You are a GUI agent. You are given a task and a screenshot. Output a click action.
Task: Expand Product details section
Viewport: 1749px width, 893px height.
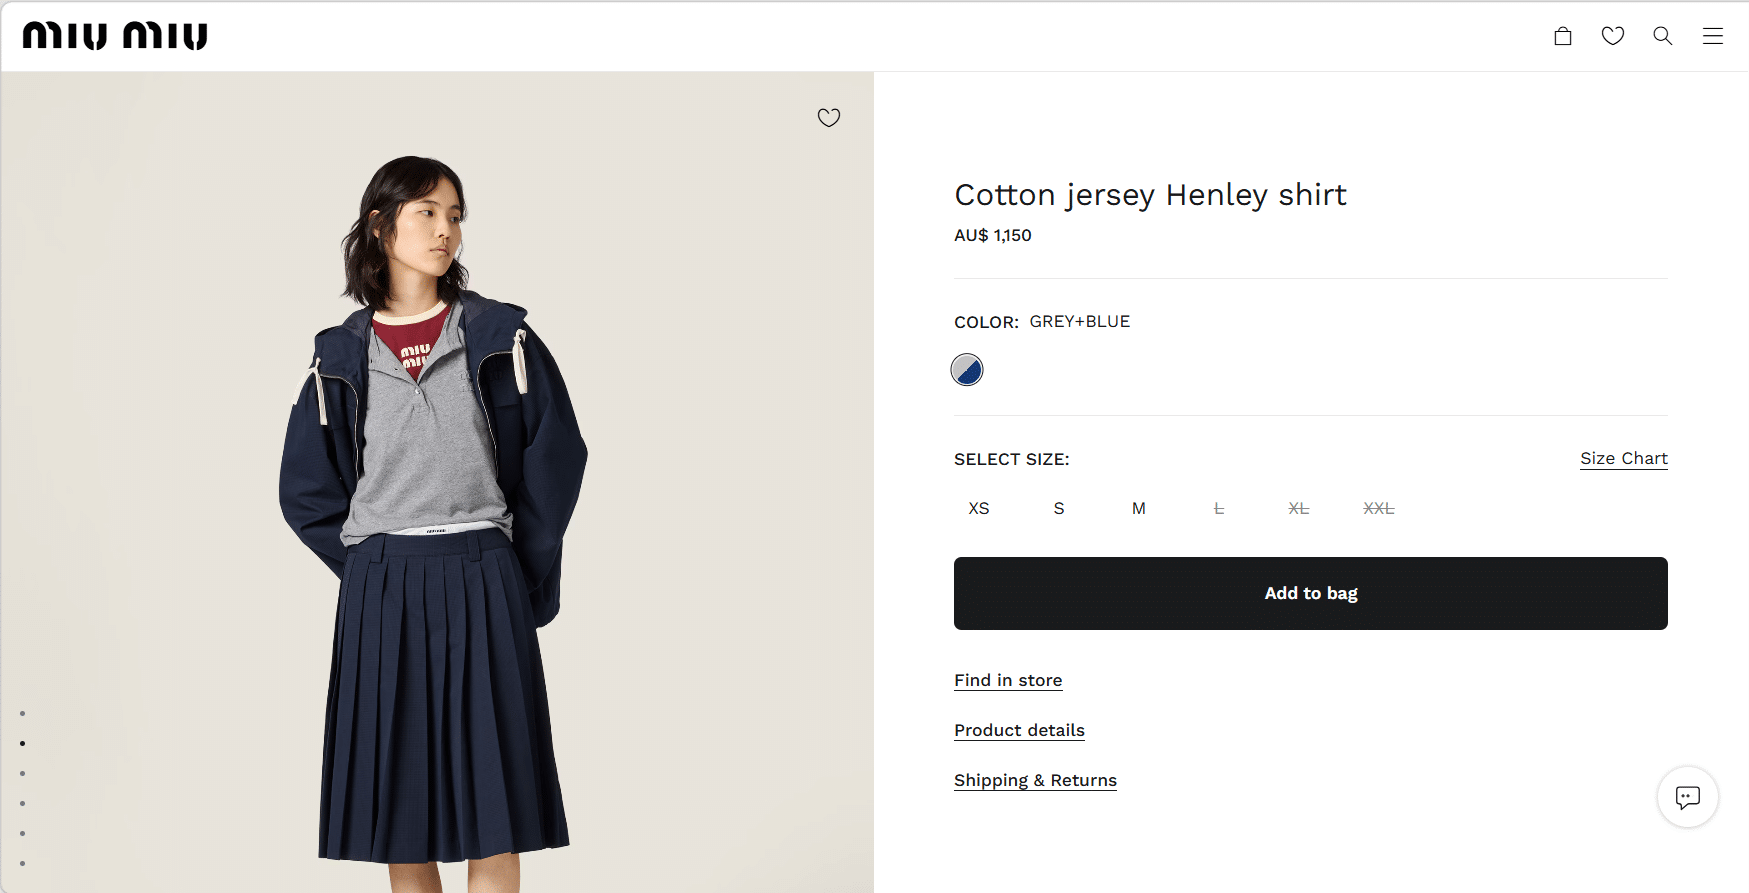1019,730
